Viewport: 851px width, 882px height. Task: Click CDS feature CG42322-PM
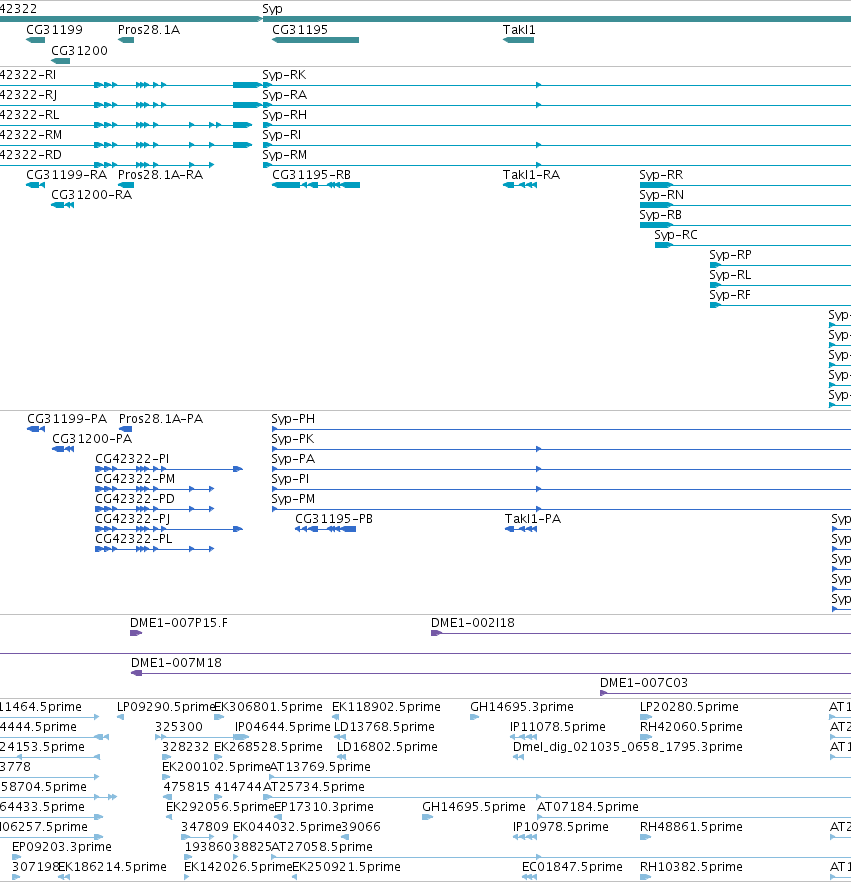(x=135, y=479)
